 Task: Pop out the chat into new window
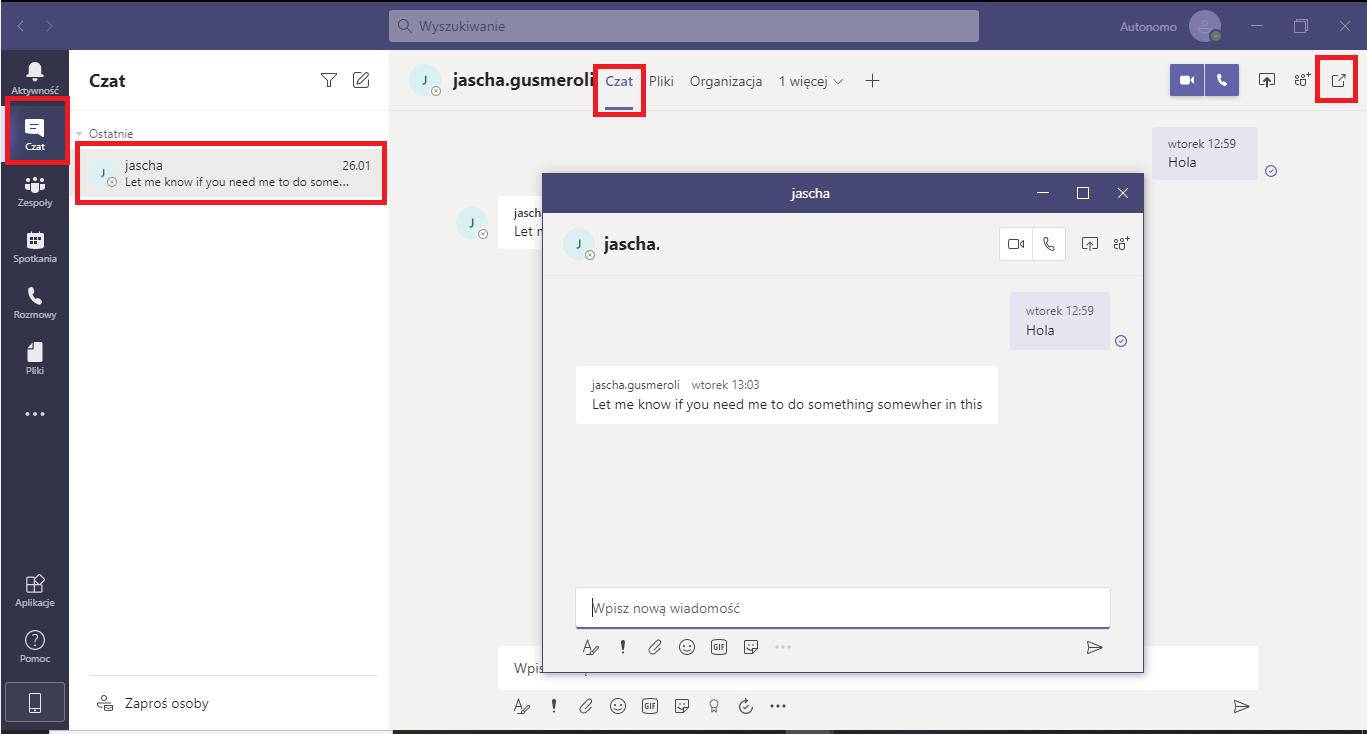click(x=1338, y=81)
